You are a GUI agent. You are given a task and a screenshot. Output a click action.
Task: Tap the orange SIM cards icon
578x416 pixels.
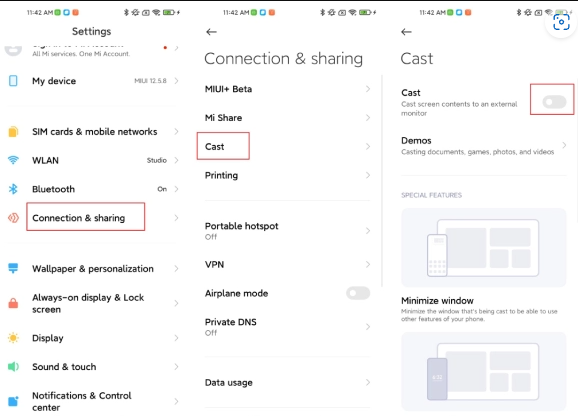(13, 132)
